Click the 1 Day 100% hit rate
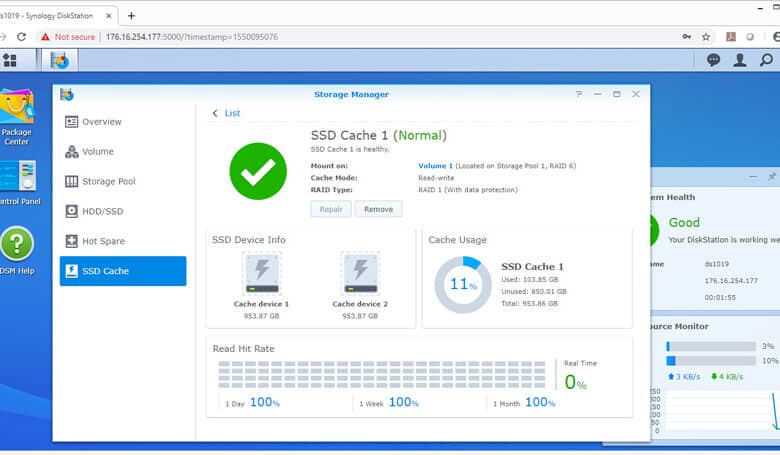The image size is (780, 455). click(x=253, y=402)
